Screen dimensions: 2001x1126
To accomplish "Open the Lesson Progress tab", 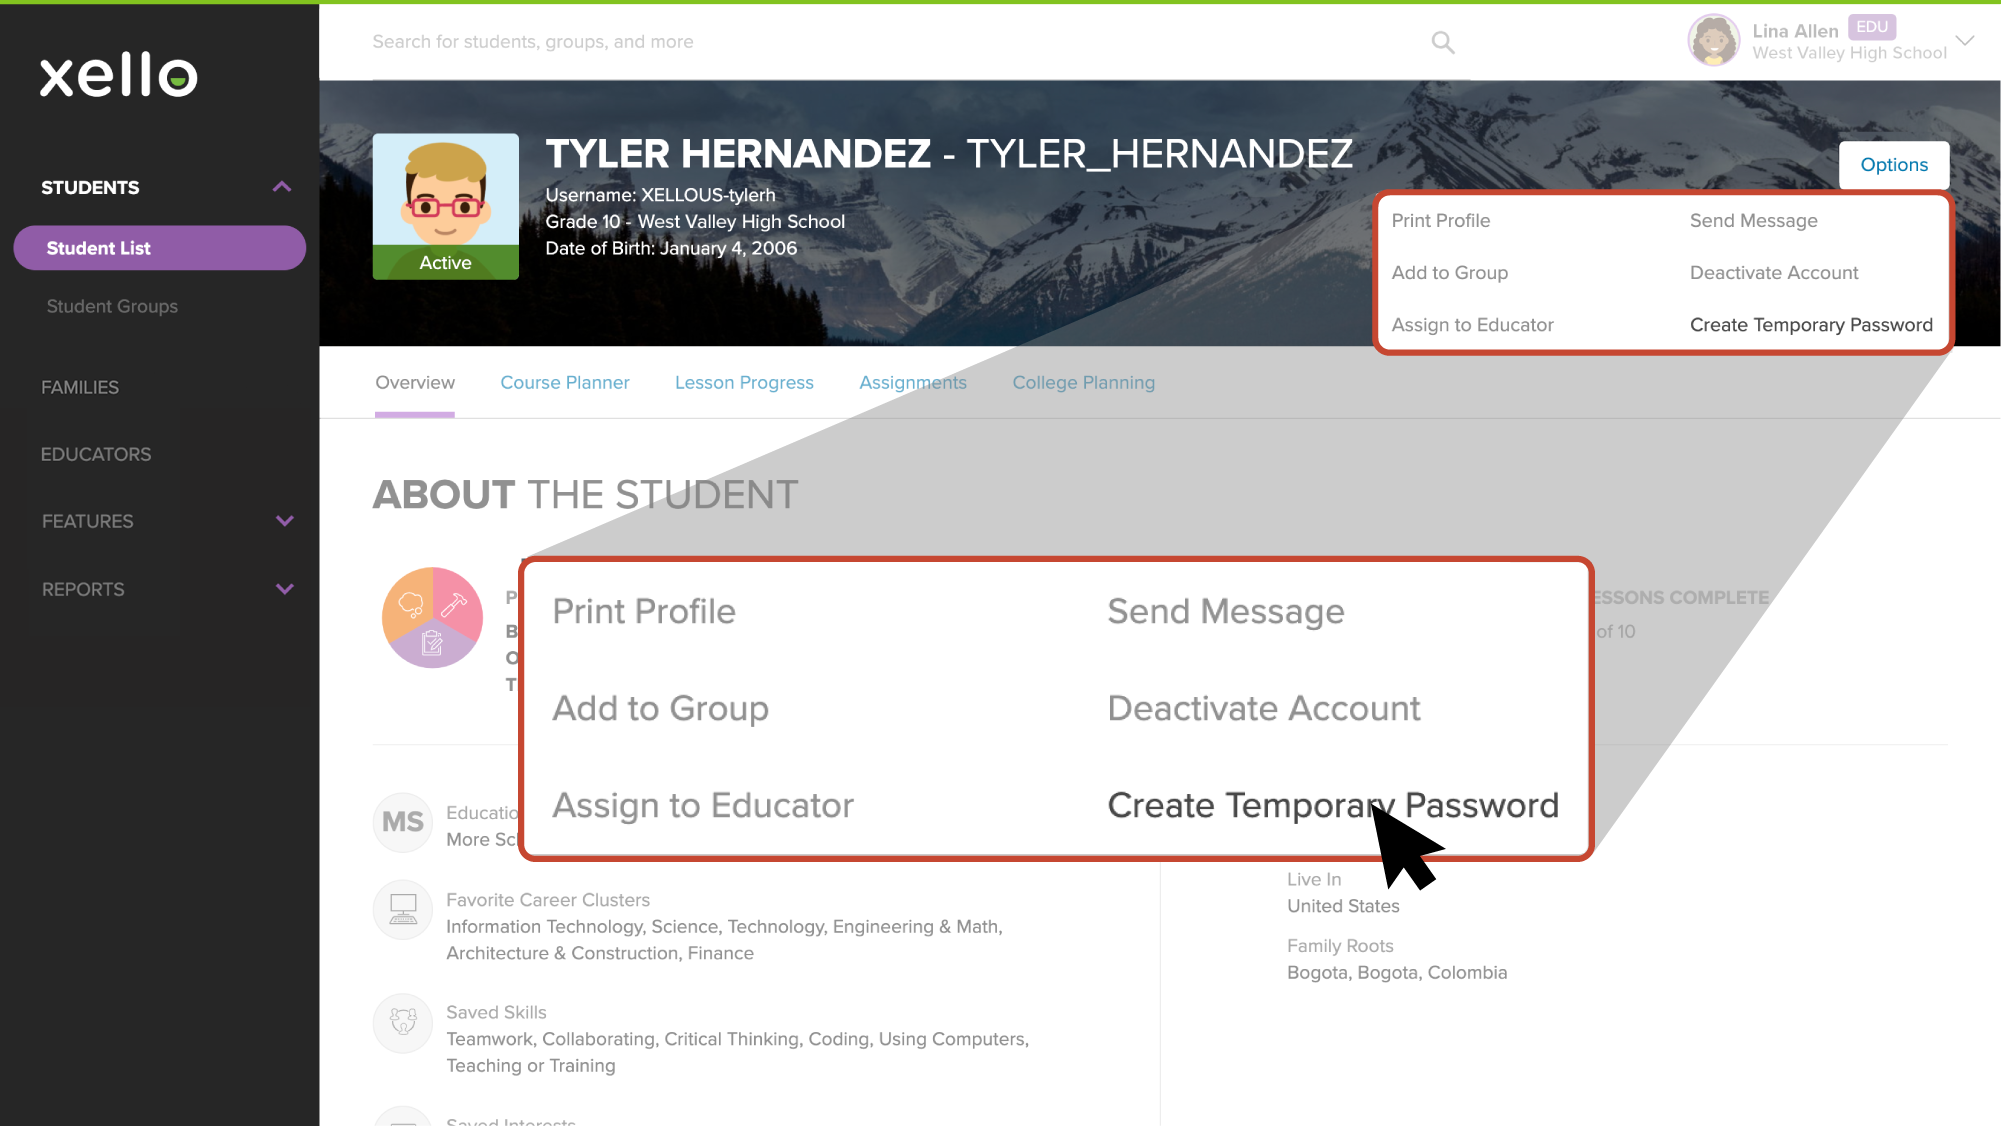I will coord(744,383).
